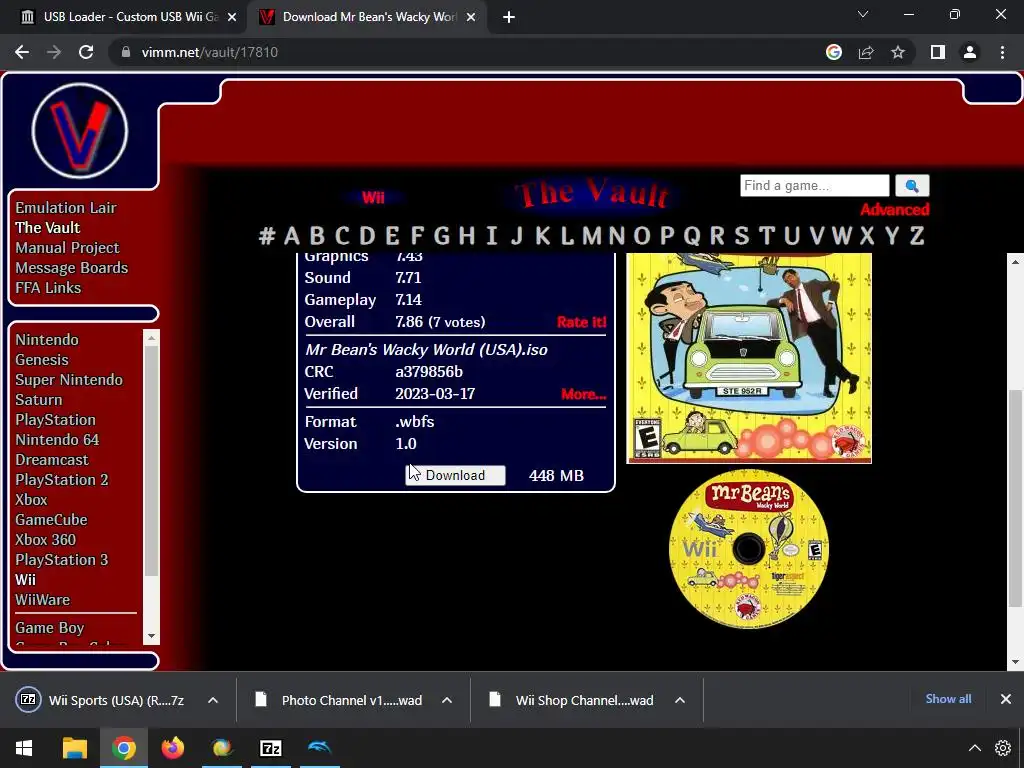
Task: Click the systems list scrollbar down arrow
Action: pyautogui.click(x=152, y=636)
